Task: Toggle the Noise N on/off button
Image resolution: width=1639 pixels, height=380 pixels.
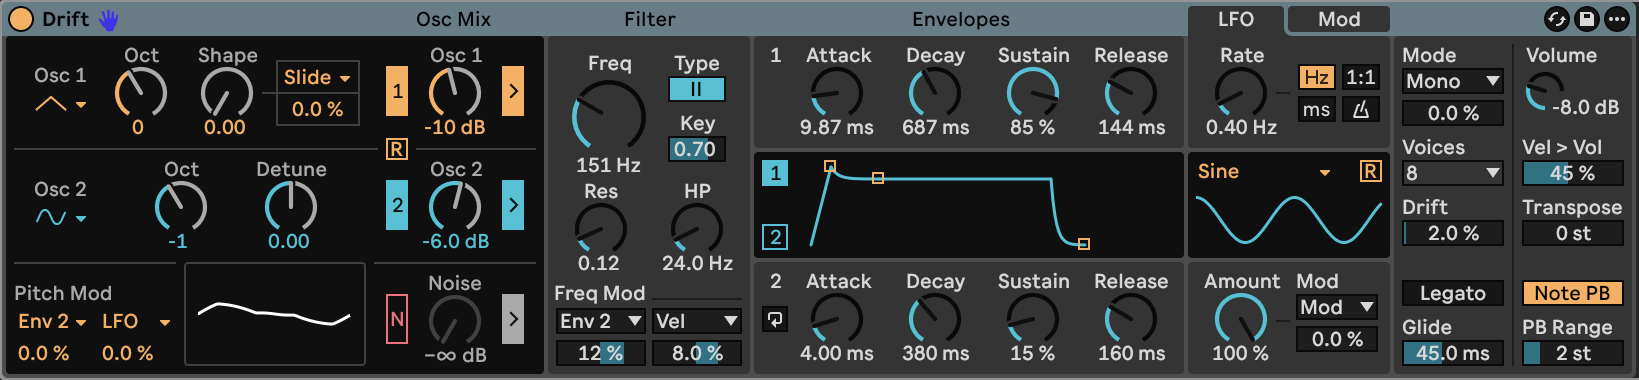Action: point(397,319)
